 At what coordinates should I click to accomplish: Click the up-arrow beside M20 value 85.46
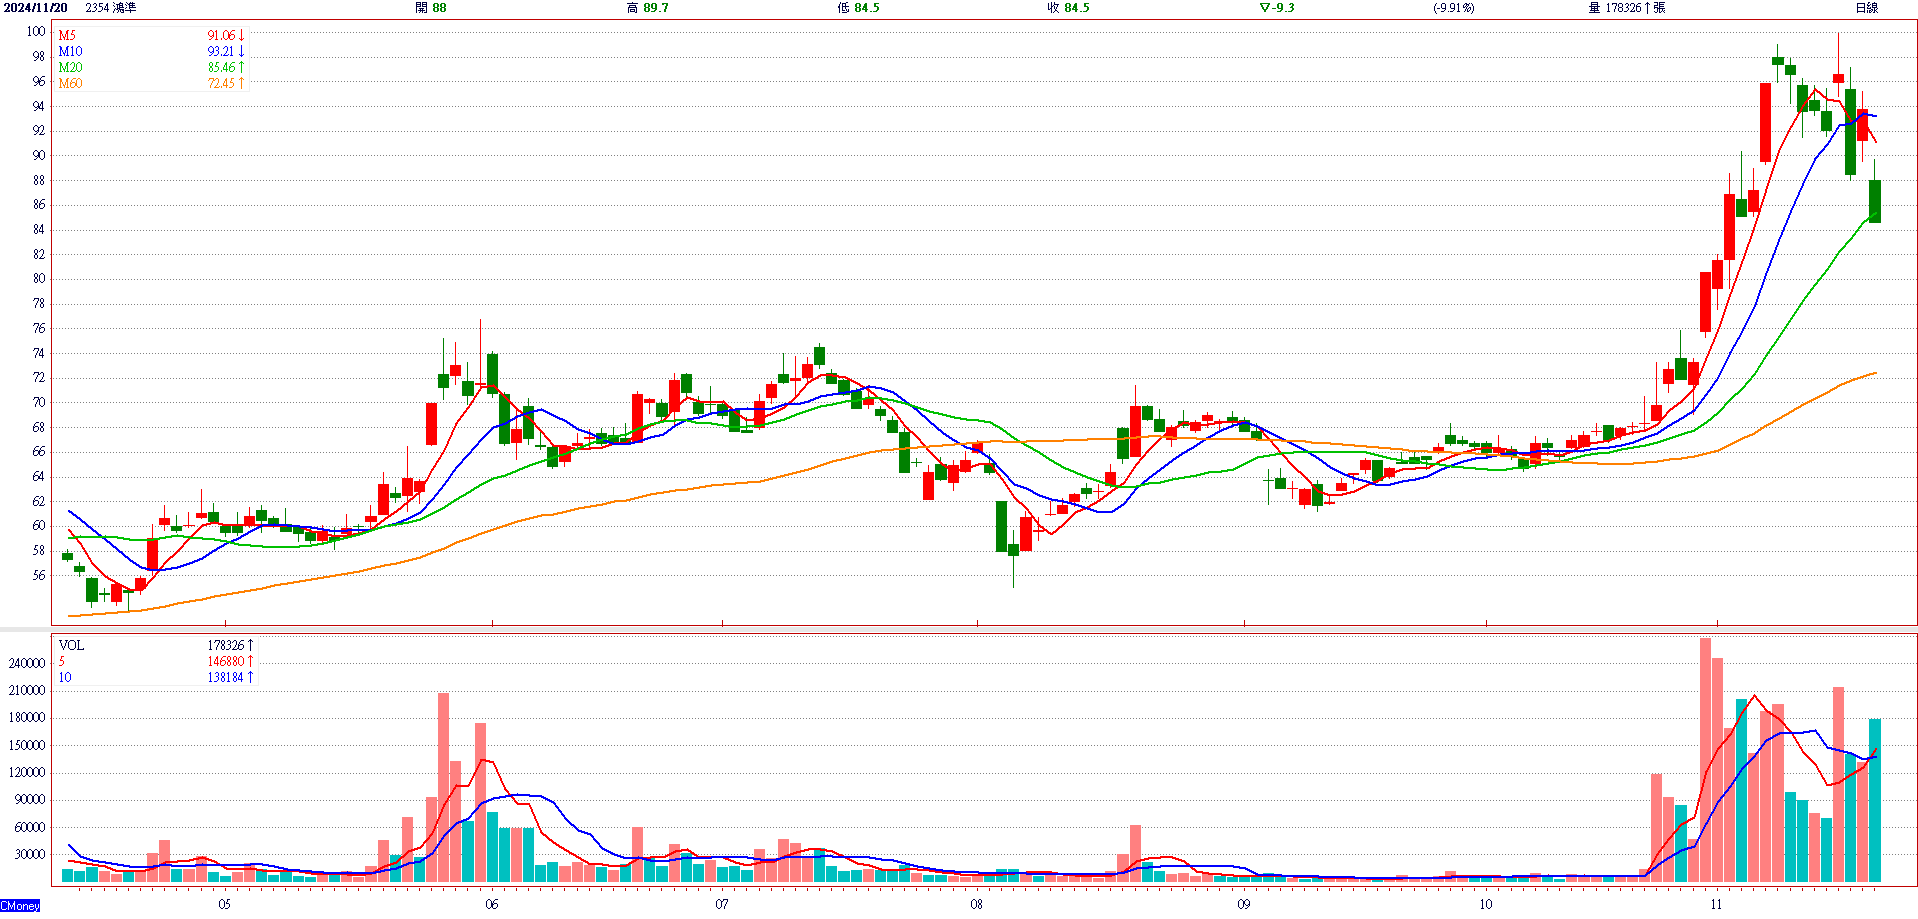241,67
